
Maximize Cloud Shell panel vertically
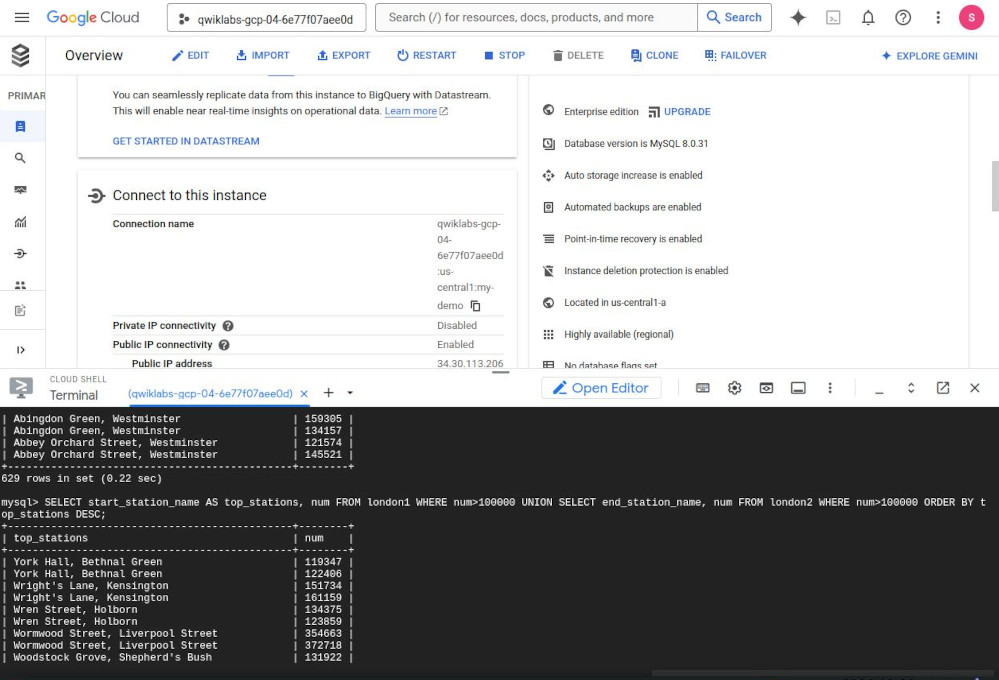[911, 388]
